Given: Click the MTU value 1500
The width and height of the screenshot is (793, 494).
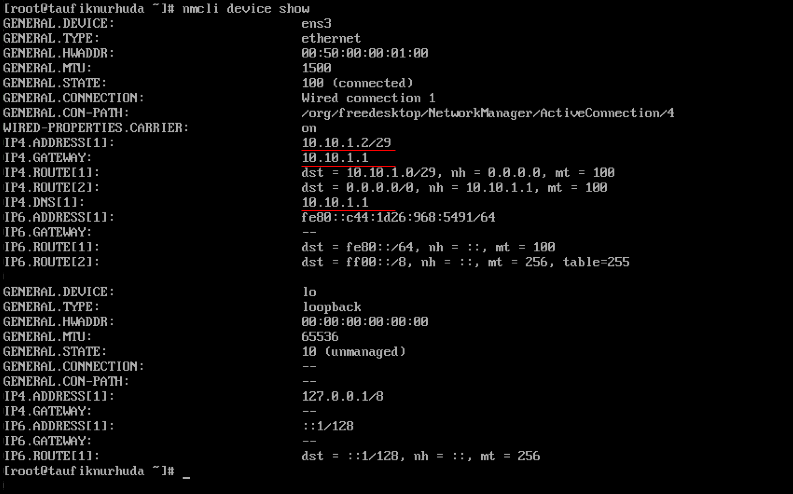Looking at the screenshot, I should coord(316,68).
